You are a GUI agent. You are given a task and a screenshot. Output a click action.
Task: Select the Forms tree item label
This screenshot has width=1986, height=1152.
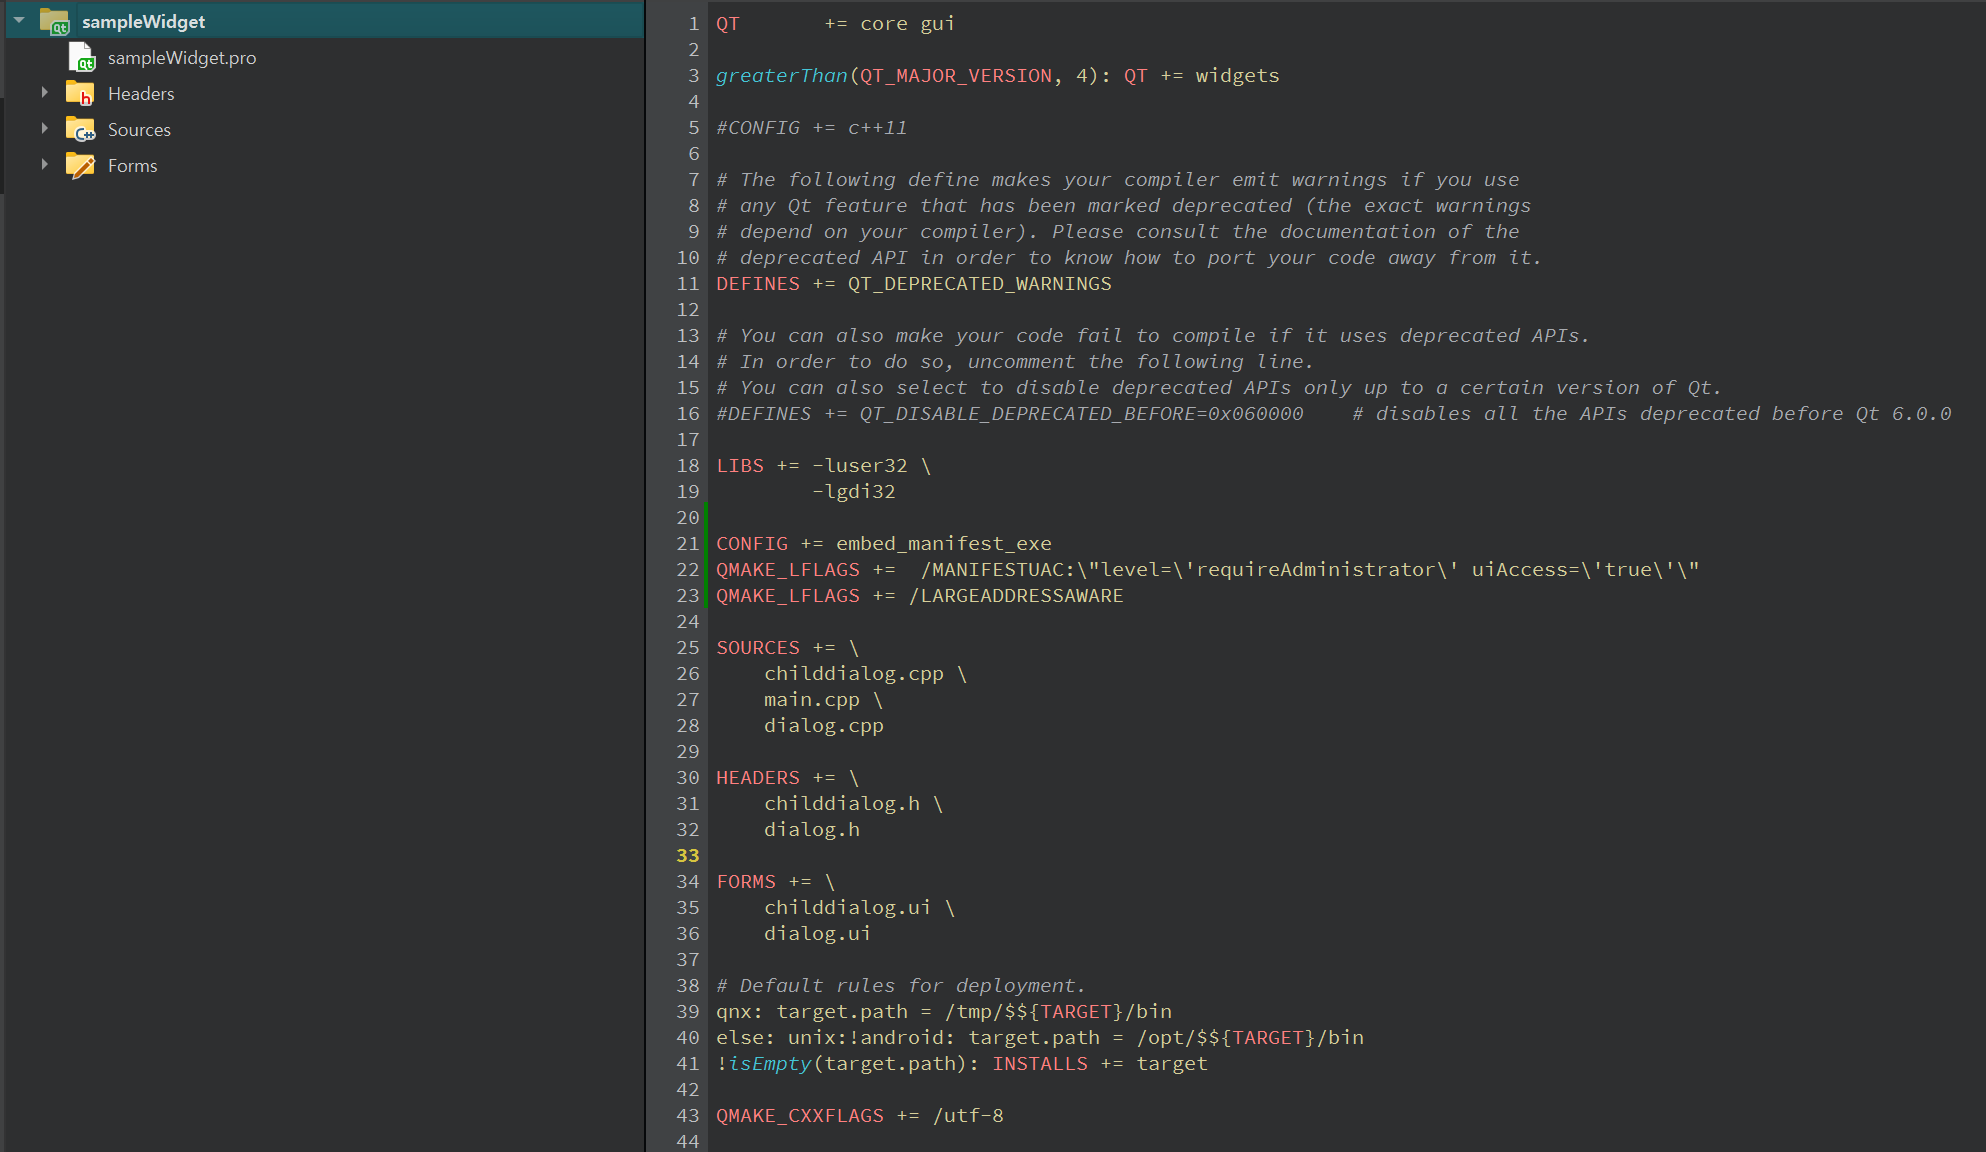tap(132, 166)
